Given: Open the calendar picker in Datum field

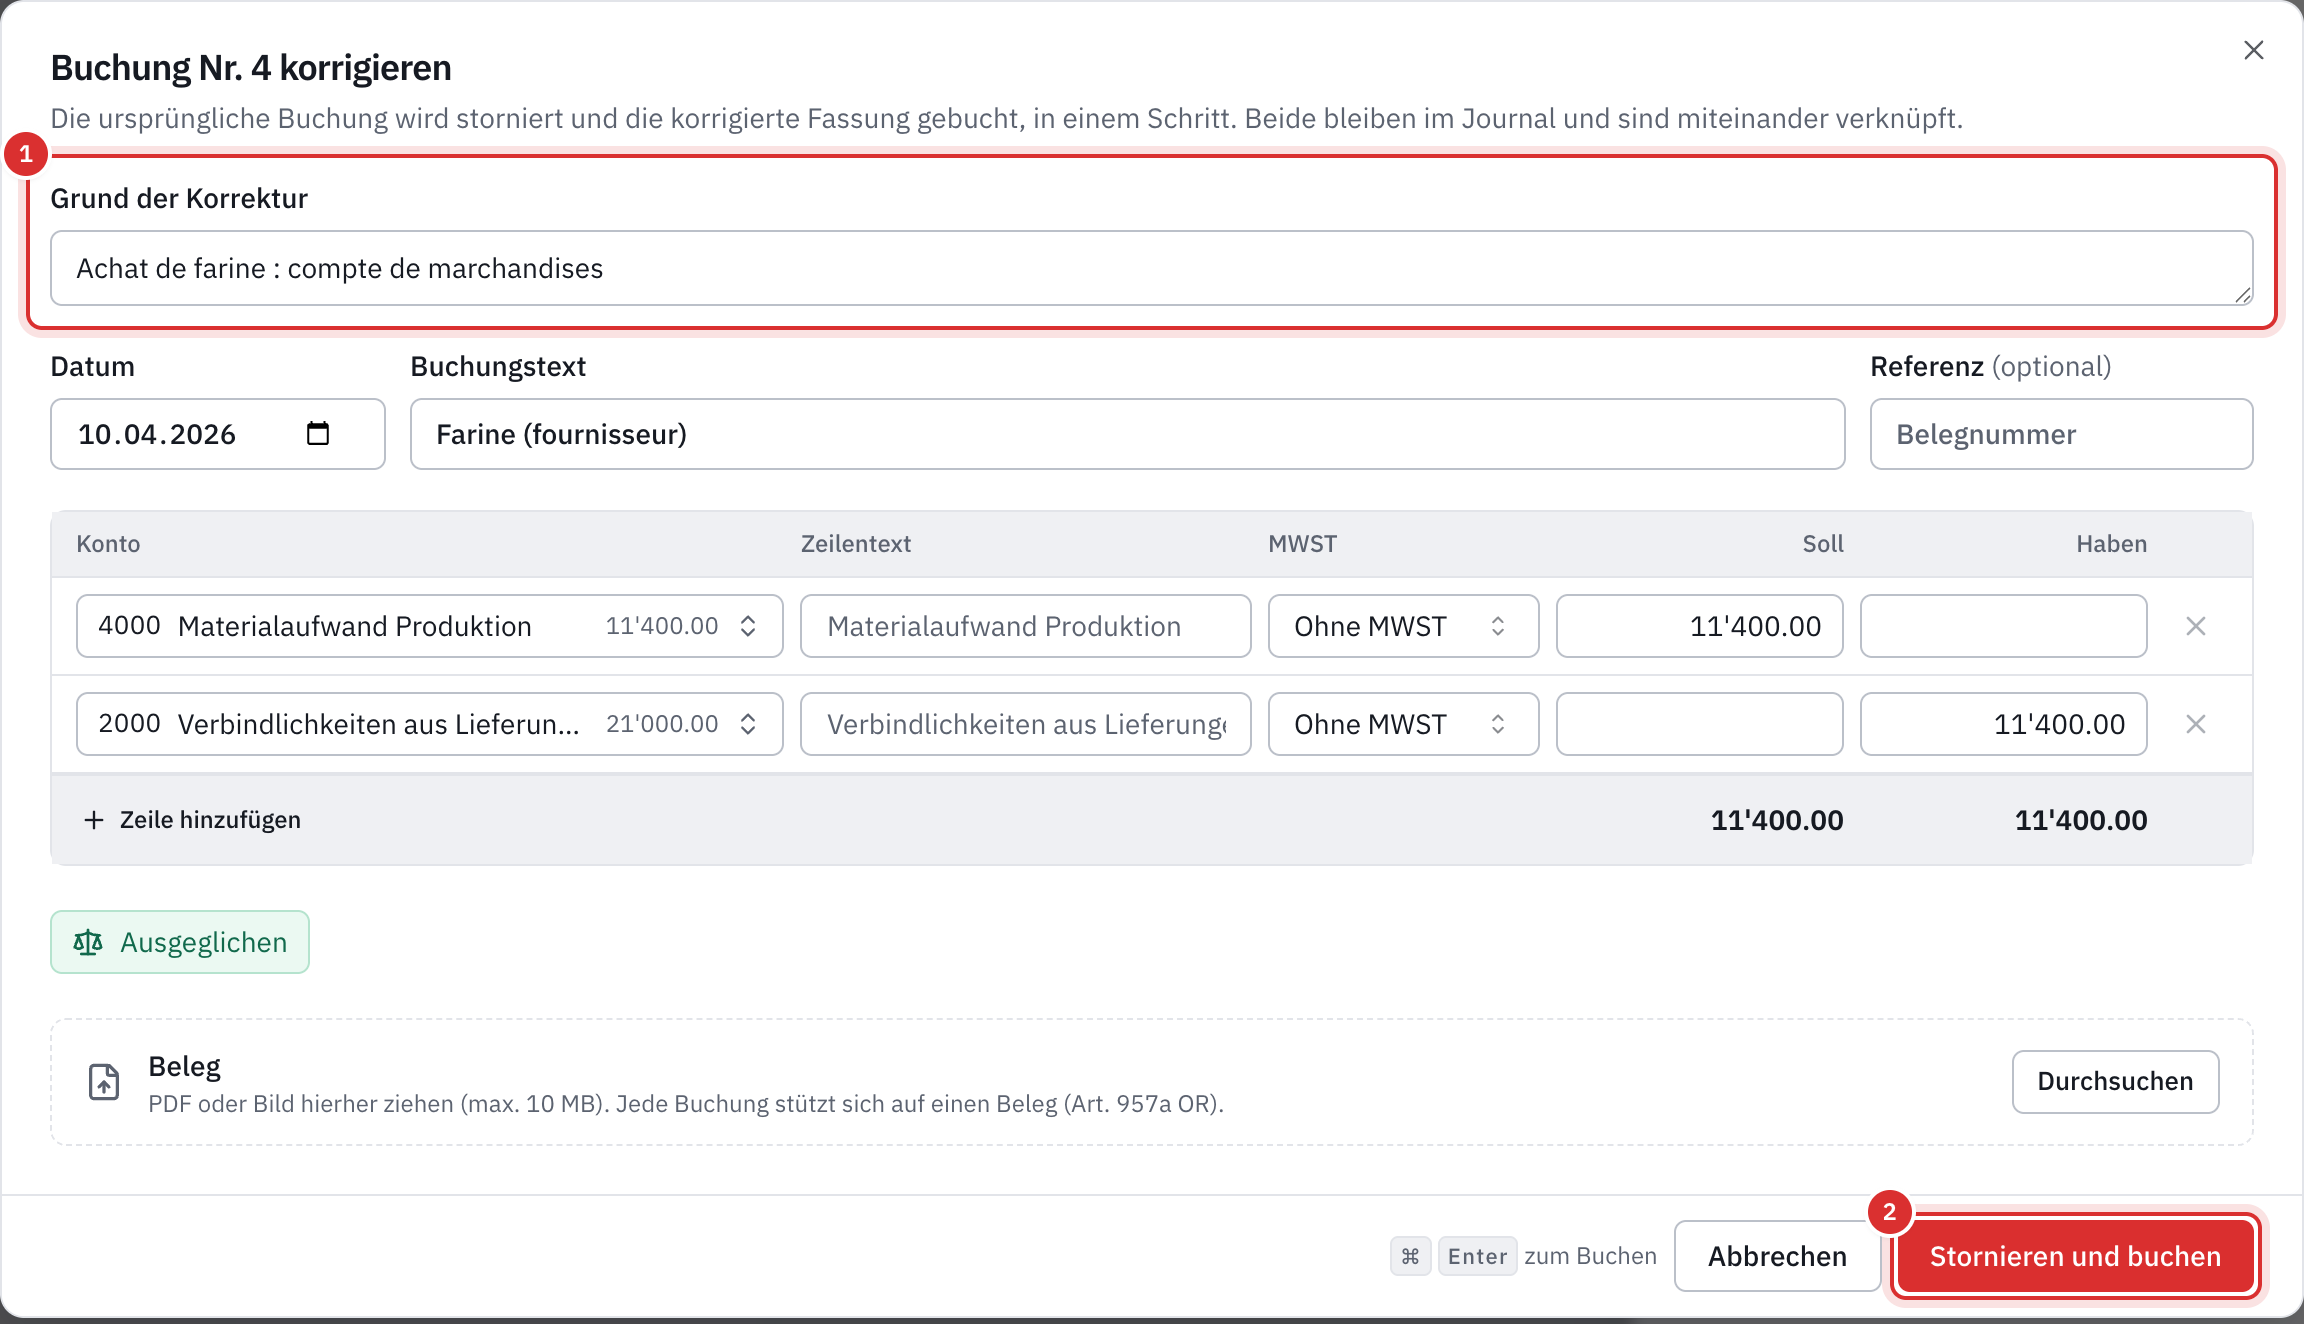Looking at the screenshot, I should click(x=318, y=433).
